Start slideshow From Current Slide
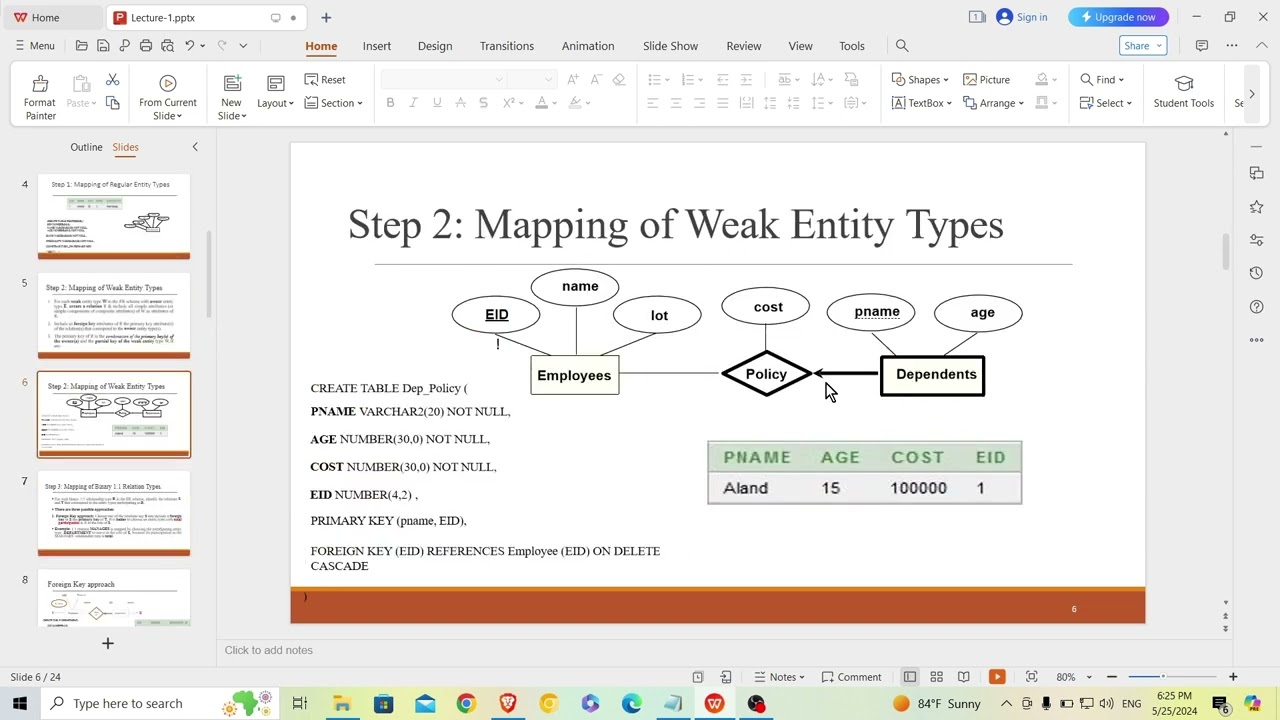 [x=168, y=97]
